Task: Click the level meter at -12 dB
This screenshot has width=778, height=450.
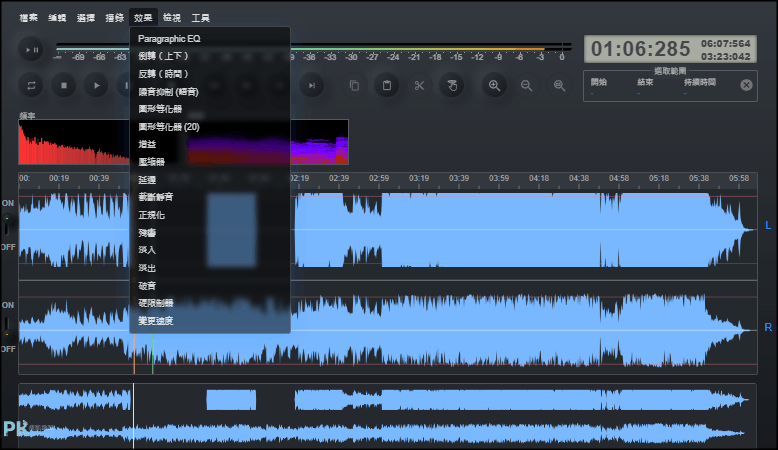Action: click(477, 57)
